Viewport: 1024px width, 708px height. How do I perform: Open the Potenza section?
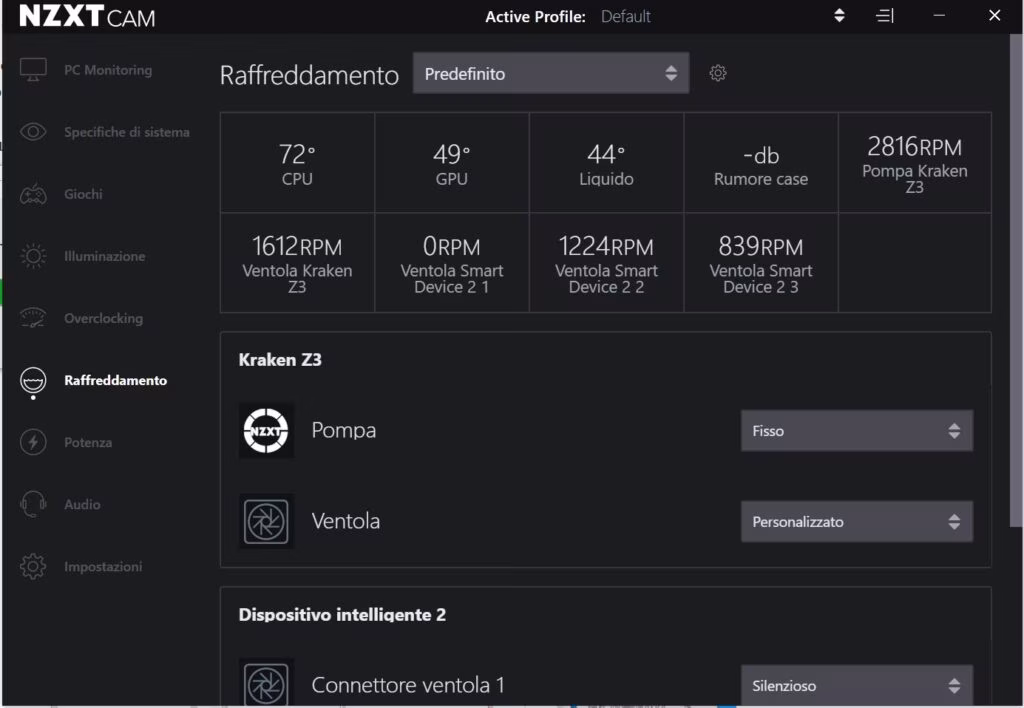[x=88, y=442]
